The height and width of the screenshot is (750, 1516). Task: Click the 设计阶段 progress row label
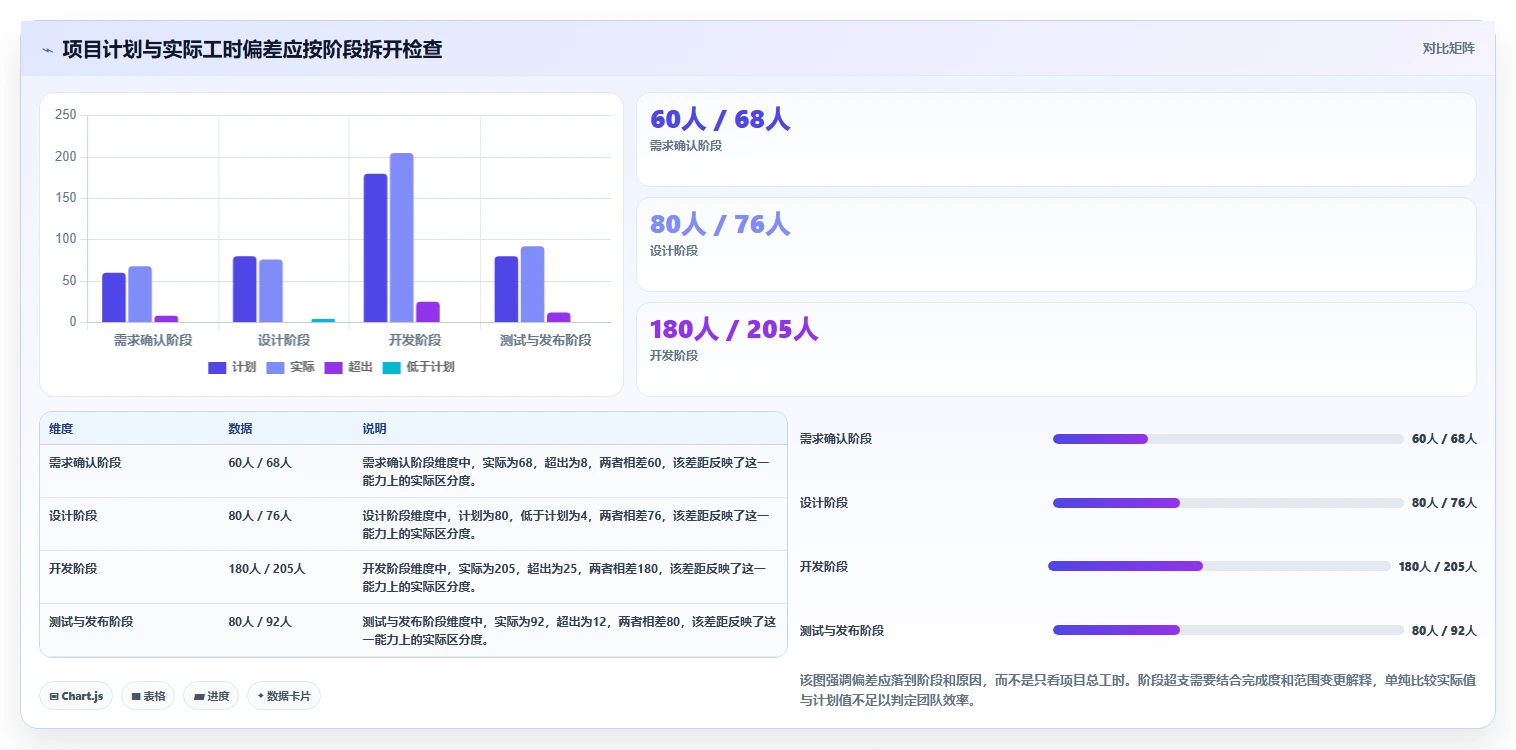824,503
